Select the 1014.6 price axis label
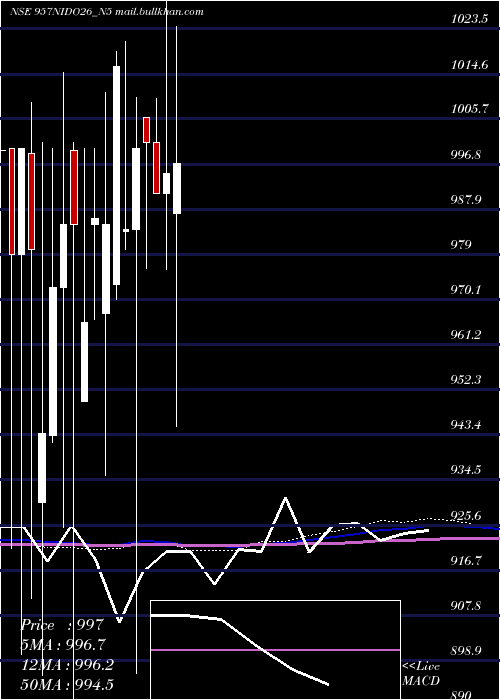The width and height of the screenshot is (500, 700). 469,65
